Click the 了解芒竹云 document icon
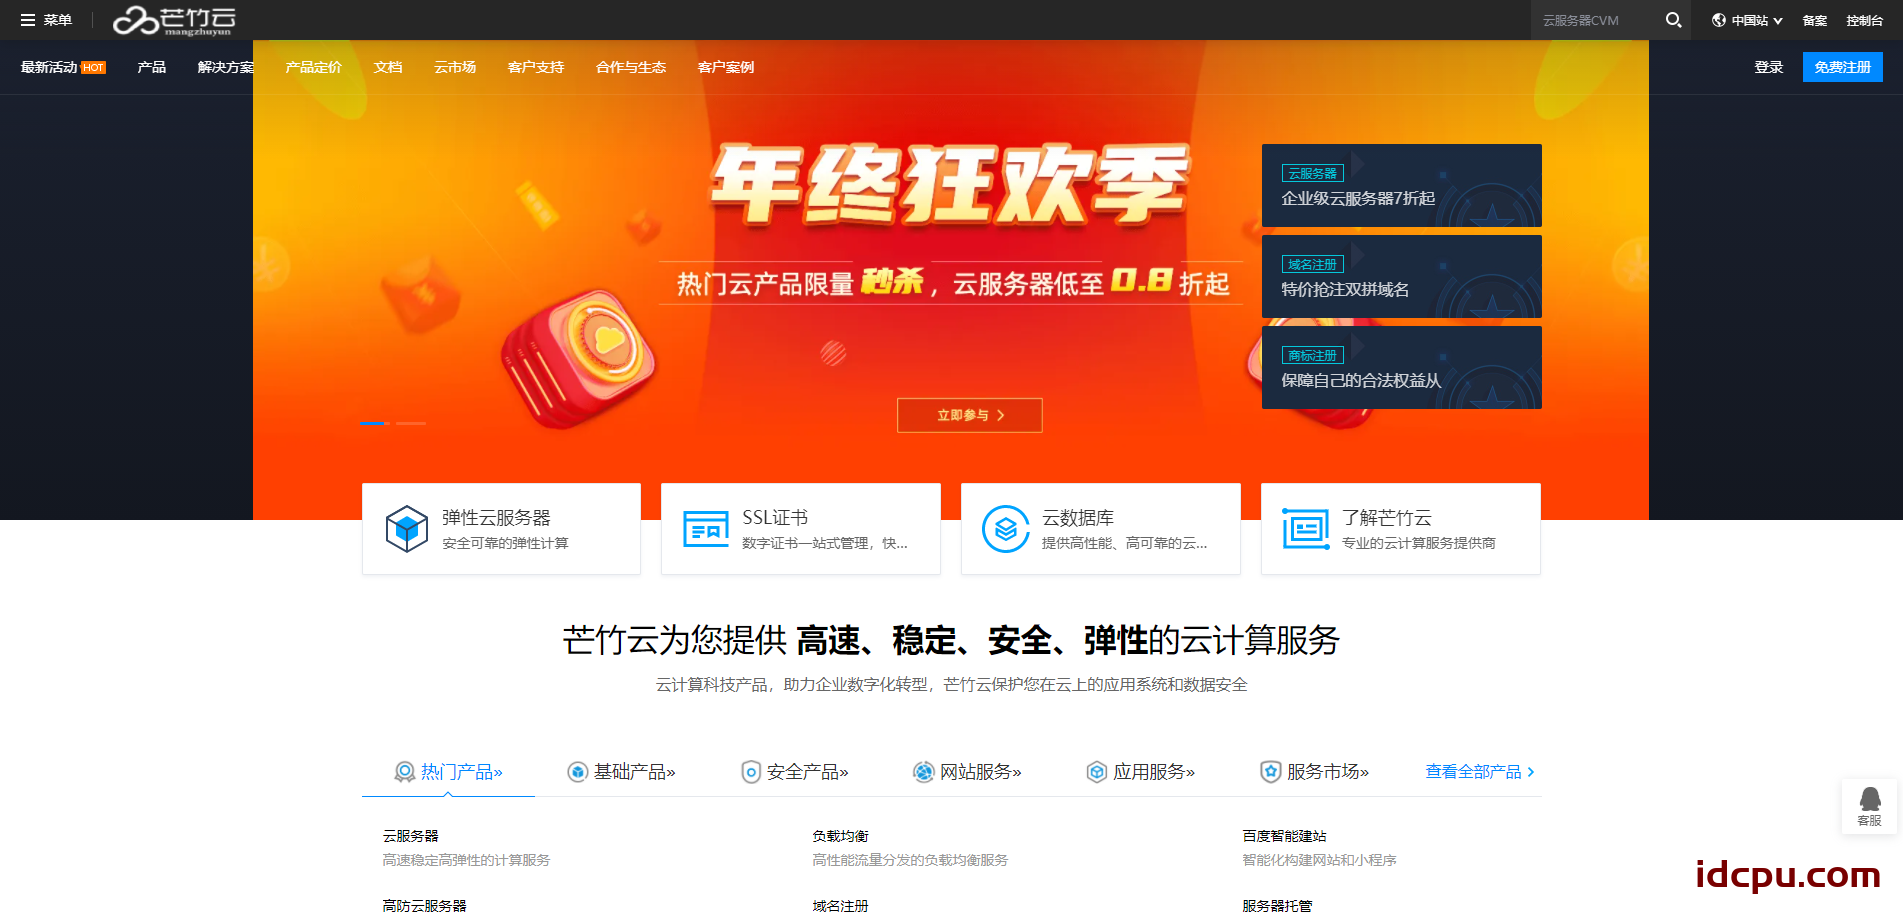This screenshot has width=1903, height=917. tap(1306, 528)
